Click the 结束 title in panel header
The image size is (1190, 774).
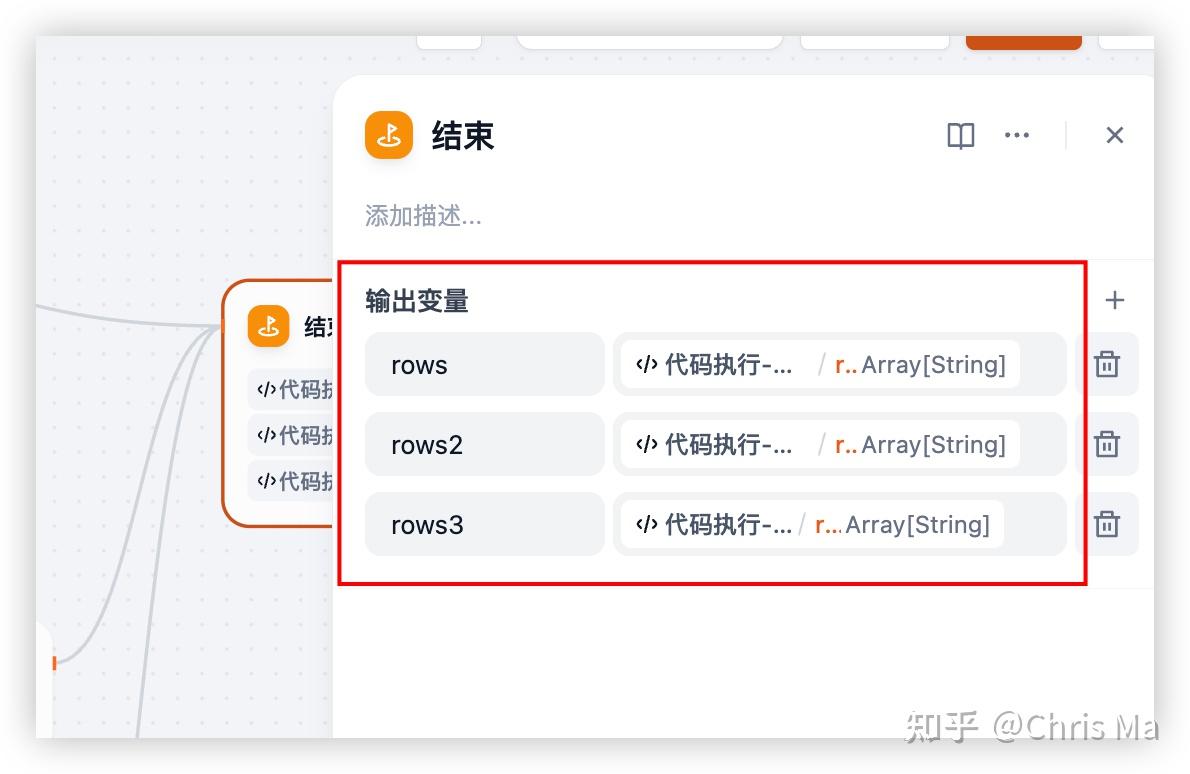463,136
